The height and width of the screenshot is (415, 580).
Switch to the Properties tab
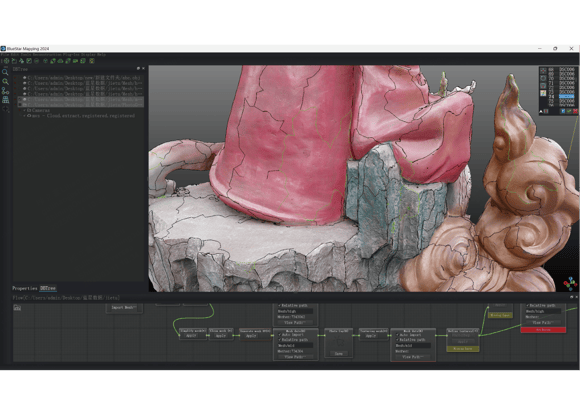coord(25,288)
